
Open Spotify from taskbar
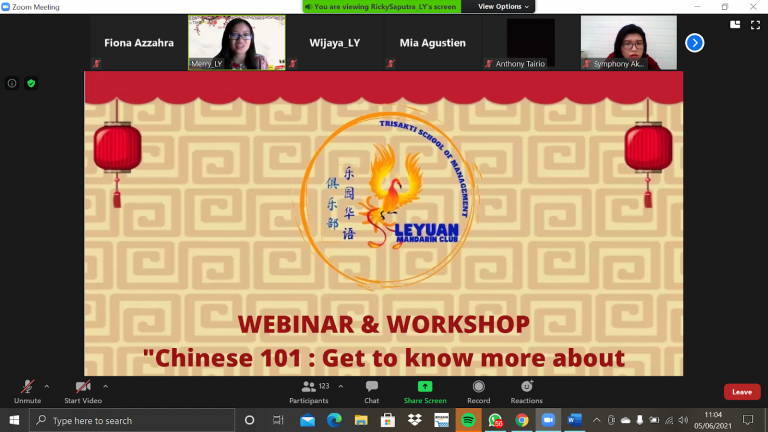(x=468, y=420)
